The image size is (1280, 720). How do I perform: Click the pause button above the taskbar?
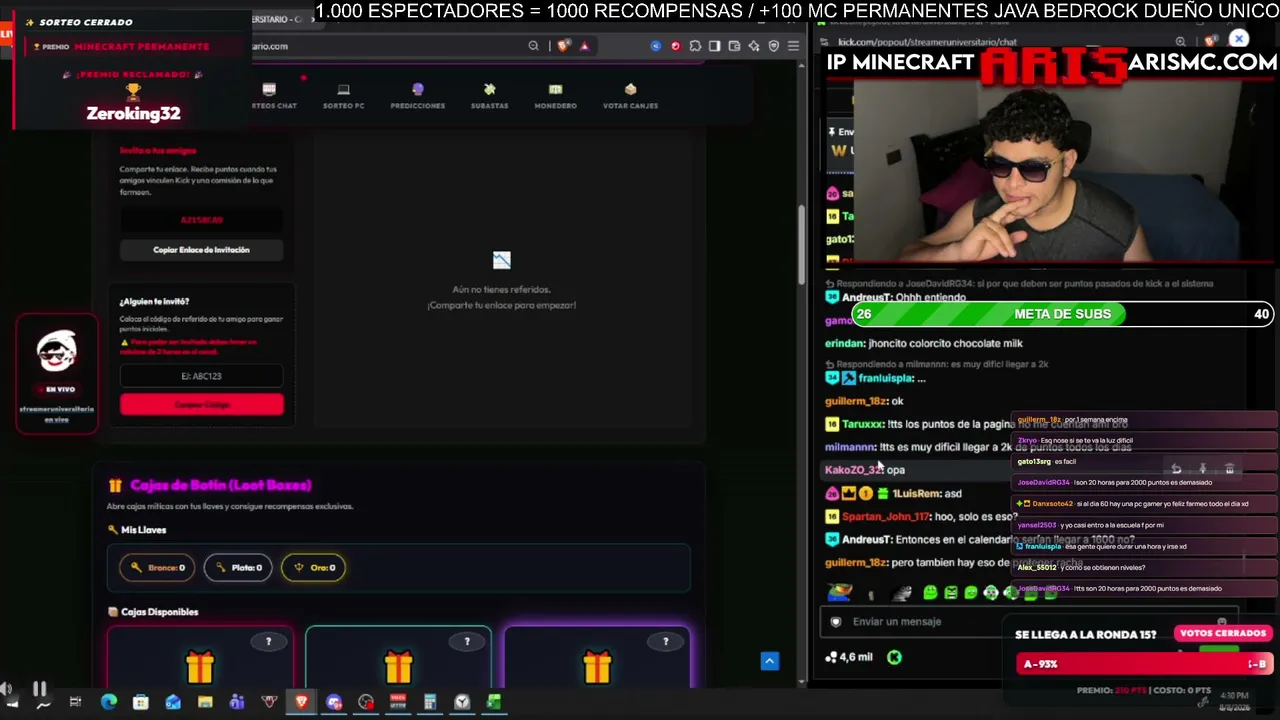point(40,688)
